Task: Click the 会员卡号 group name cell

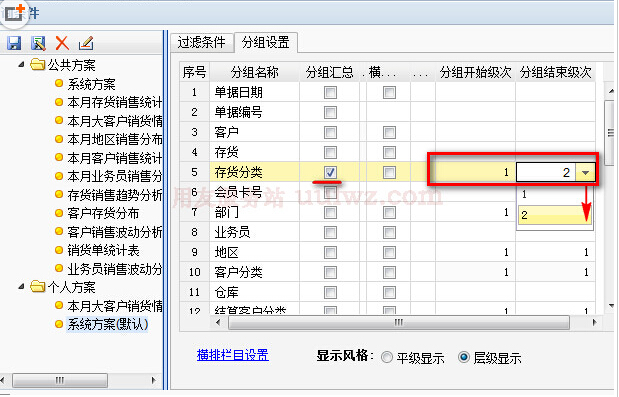Action: coord(255,192)
